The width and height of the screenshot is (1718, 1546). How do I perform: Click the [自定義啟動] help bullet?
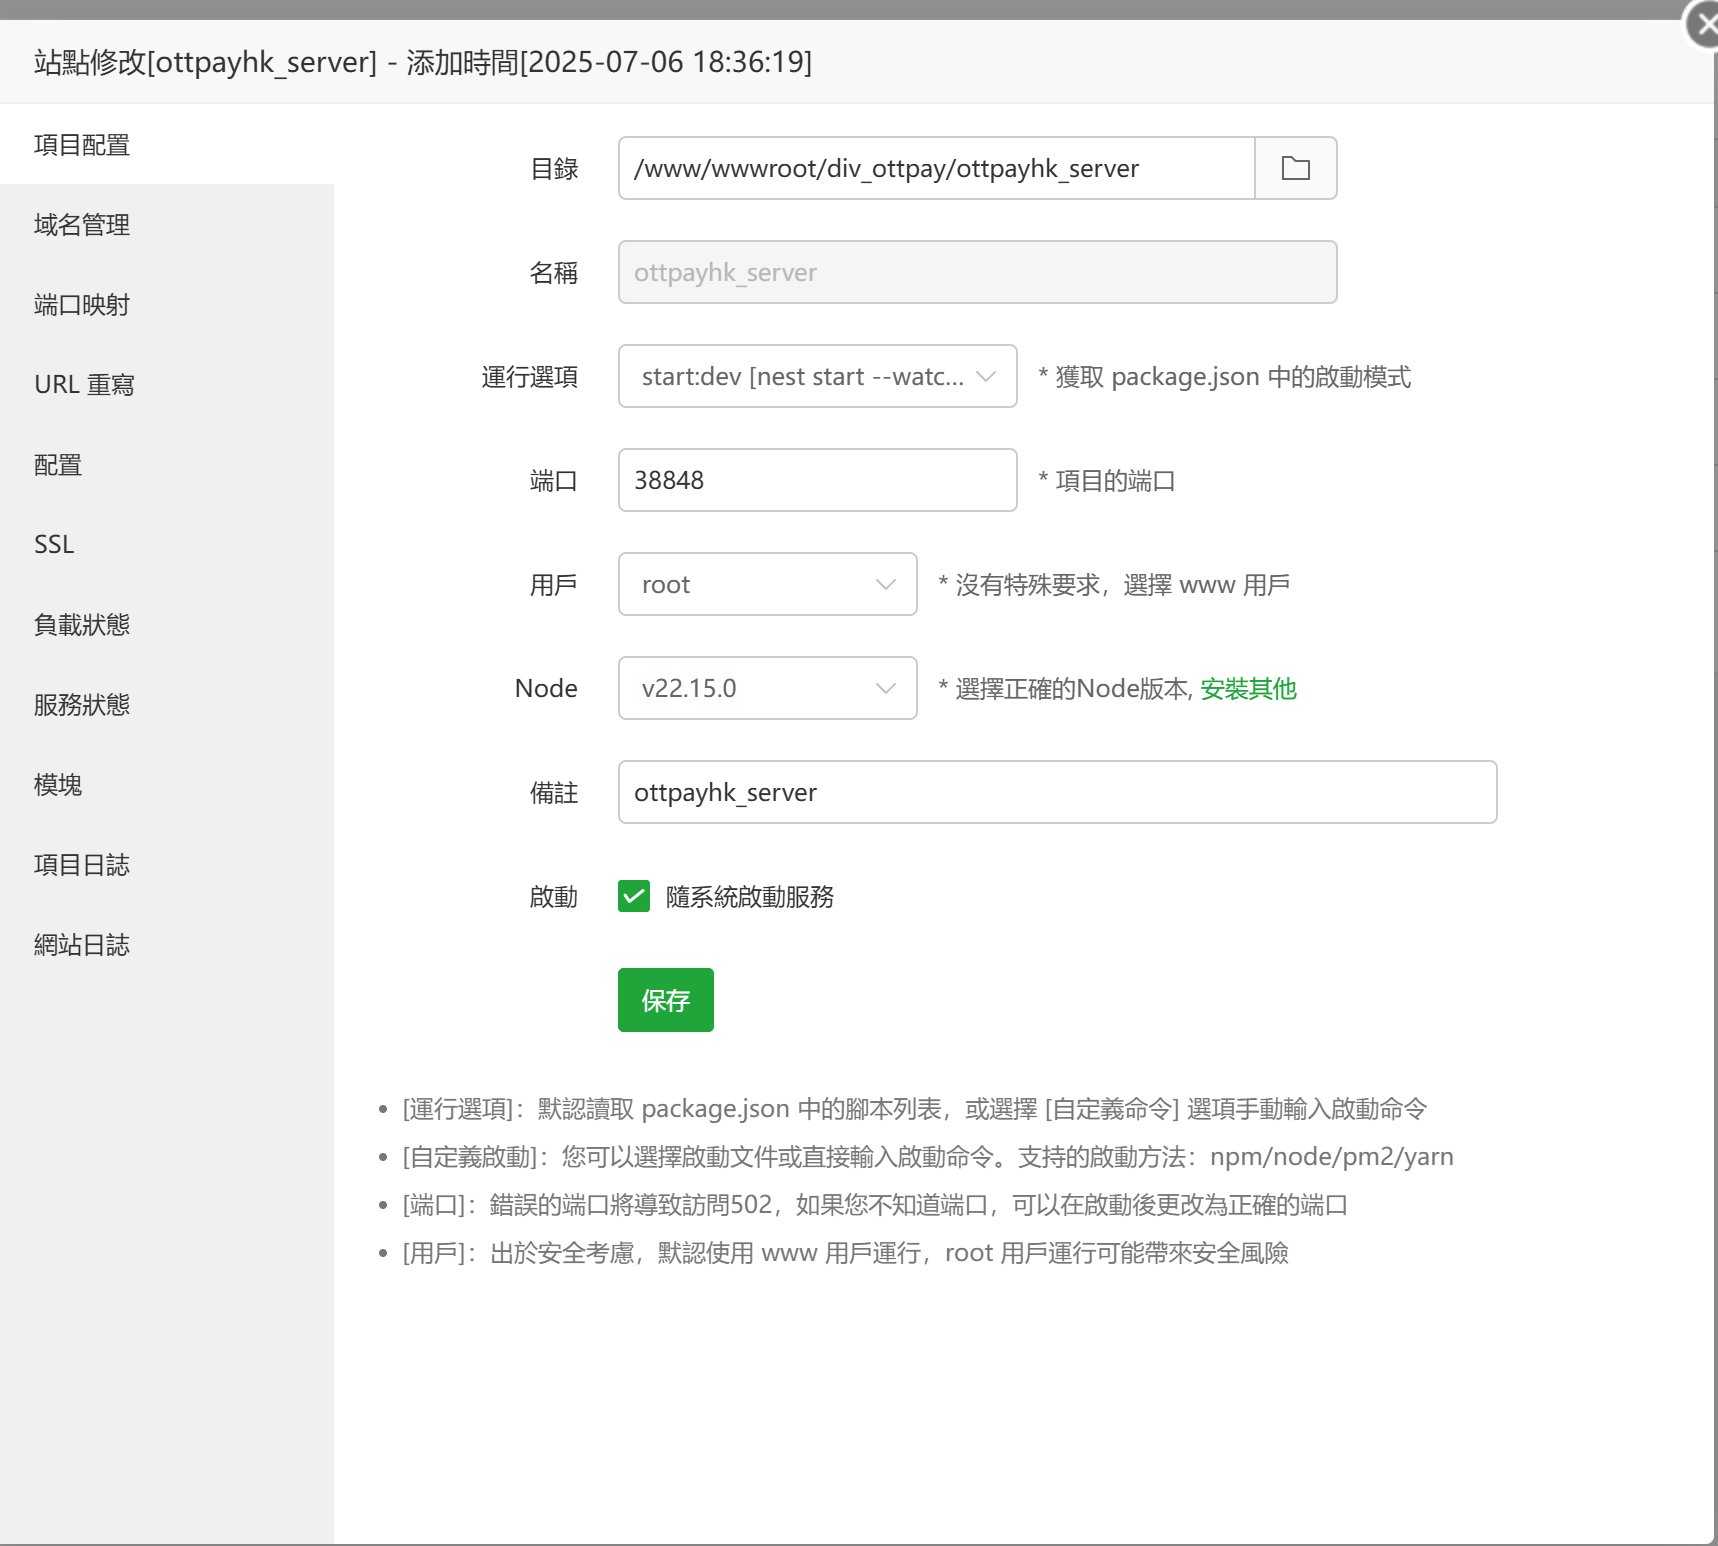pos(928,1156)
